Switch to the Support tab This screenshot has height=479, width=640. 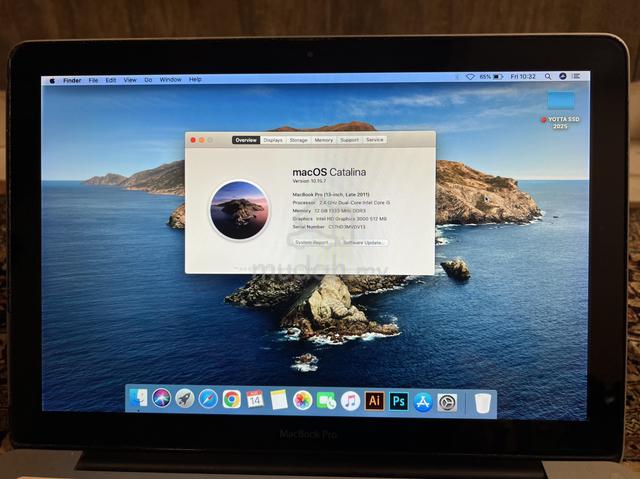tap(349, 140)
